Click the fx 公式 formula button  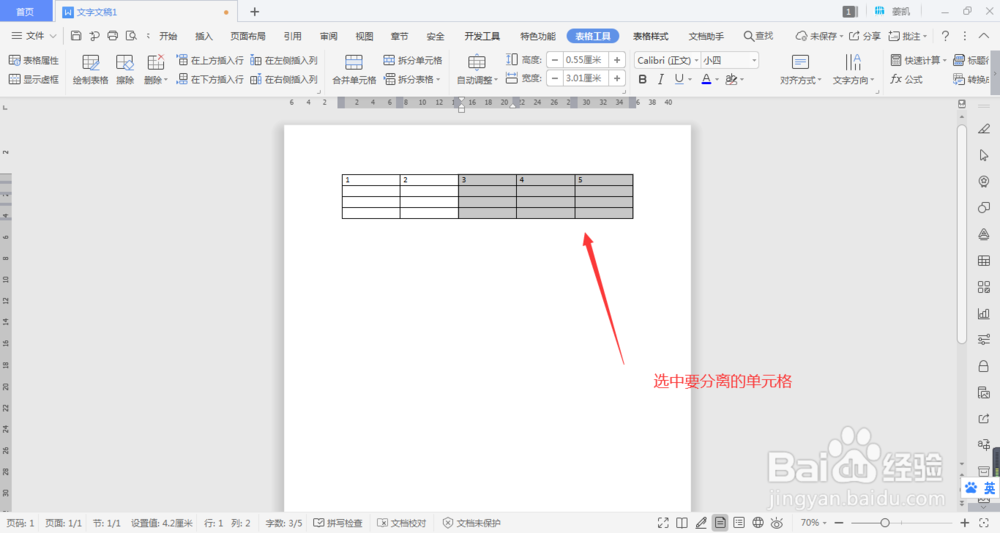906,79
